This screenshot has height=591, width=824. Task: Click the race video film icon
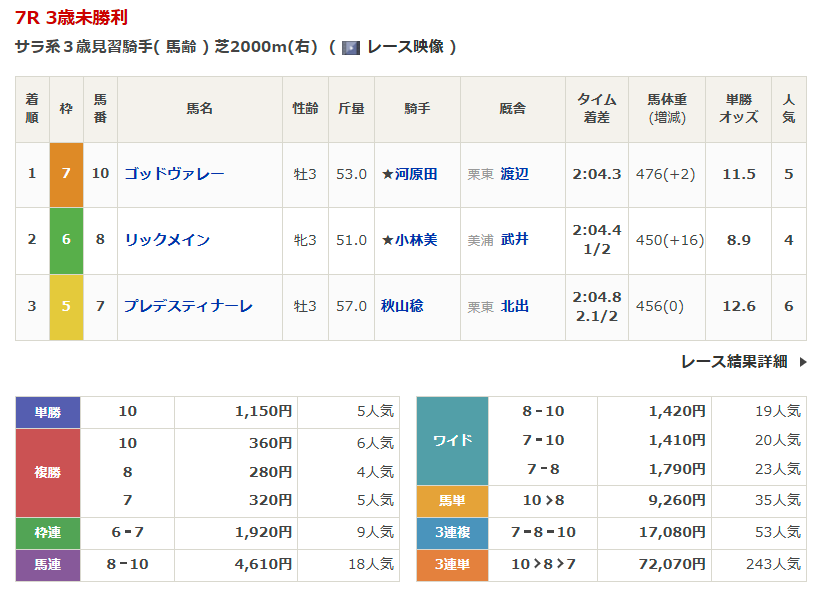click(x=351, y=47)
